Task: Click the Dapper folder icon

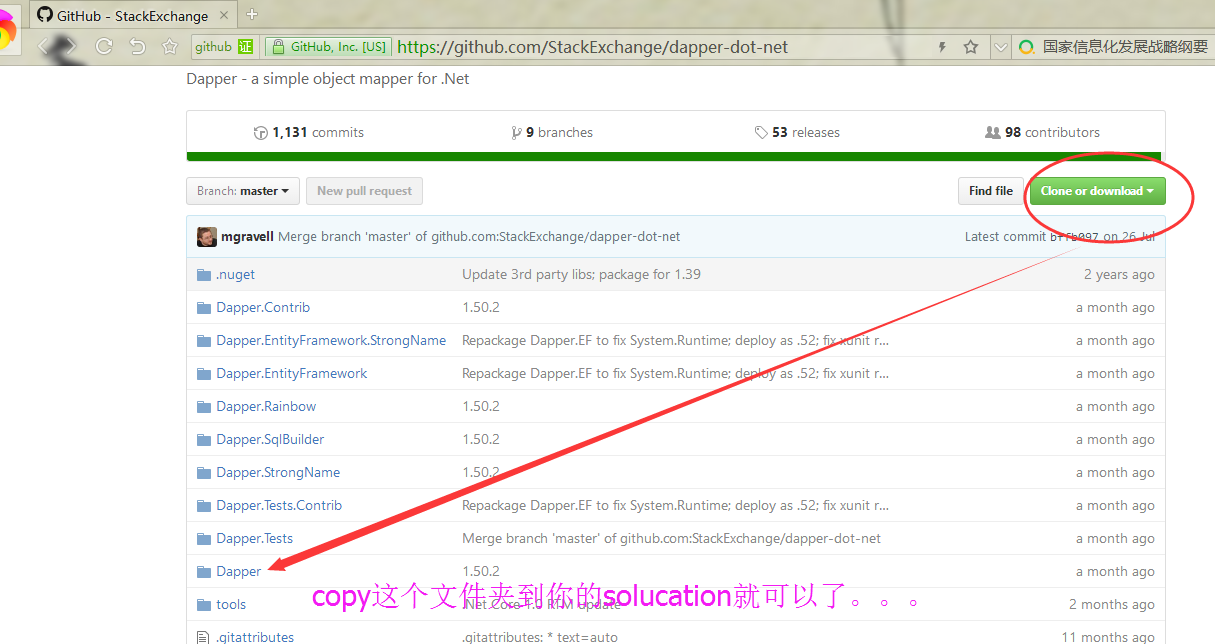Action: click(x=204, y=571)
